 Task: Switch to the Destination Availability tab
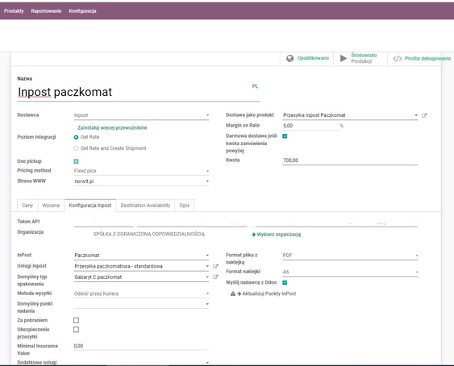tap(145, 205)
